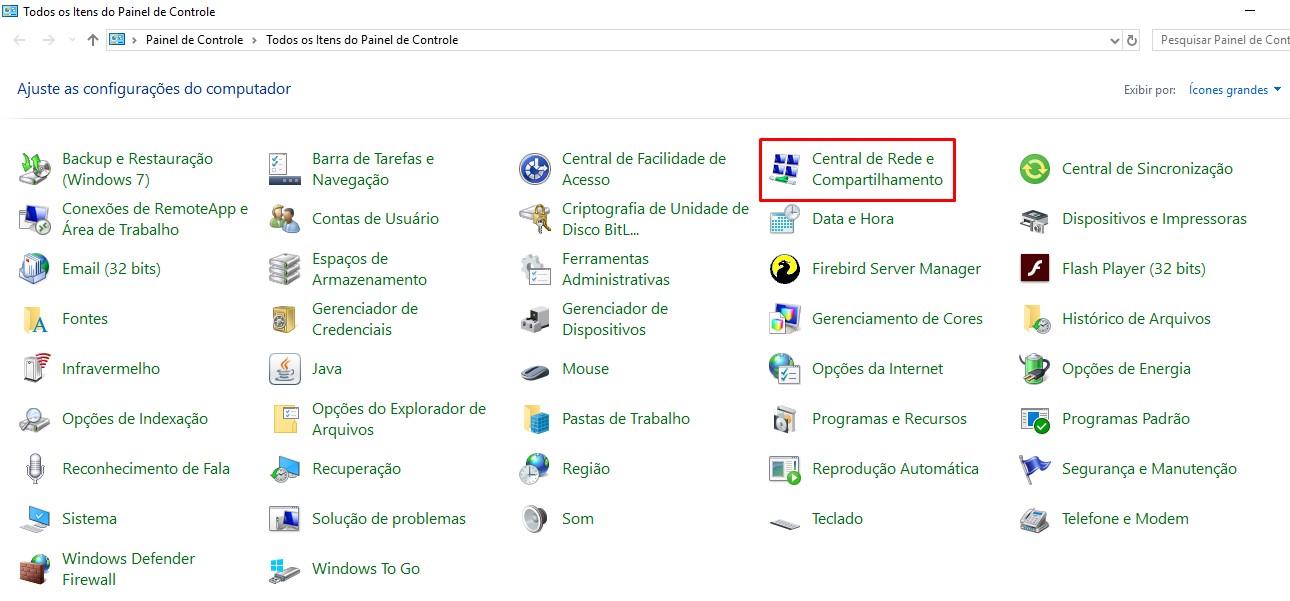The width and height of the screenshot is (1290, 601).
Task: Expand the address bar history dropdown arrow
Action: (x=1115, y=41)
